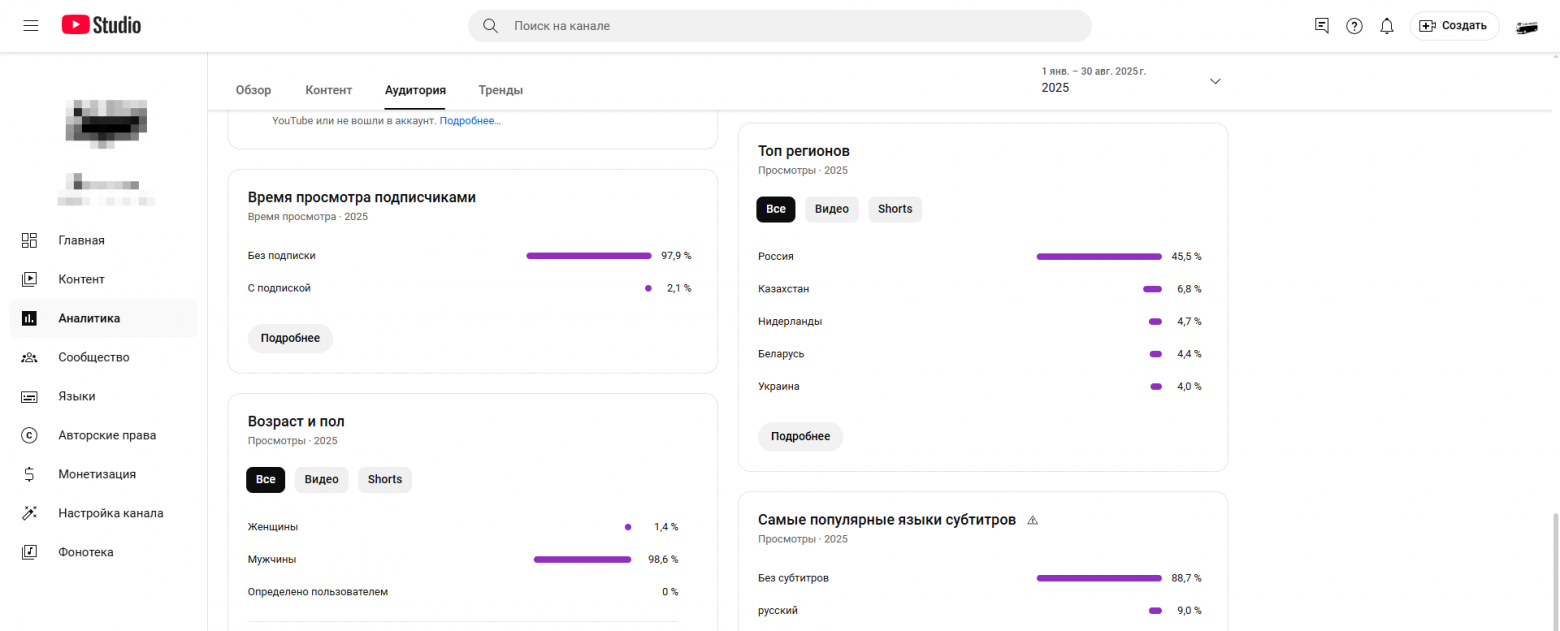Image resolution: width=1560 pixels, height=631 pixels.
Task: Open the hamburger navigation menu
Action: [x=30, y=26]
